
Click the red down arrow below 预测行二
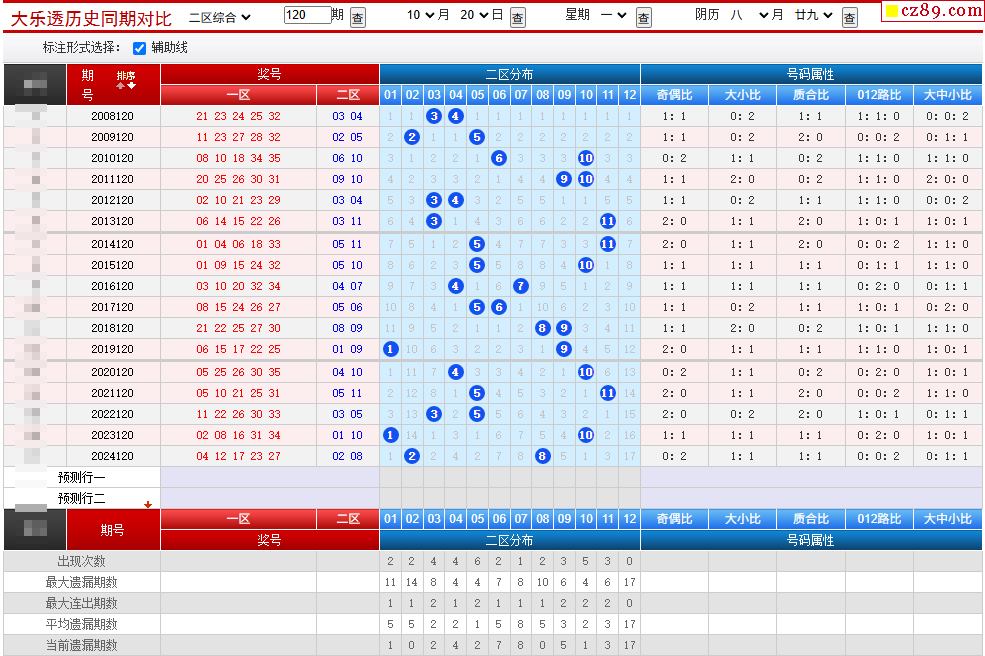click(148, 505)
